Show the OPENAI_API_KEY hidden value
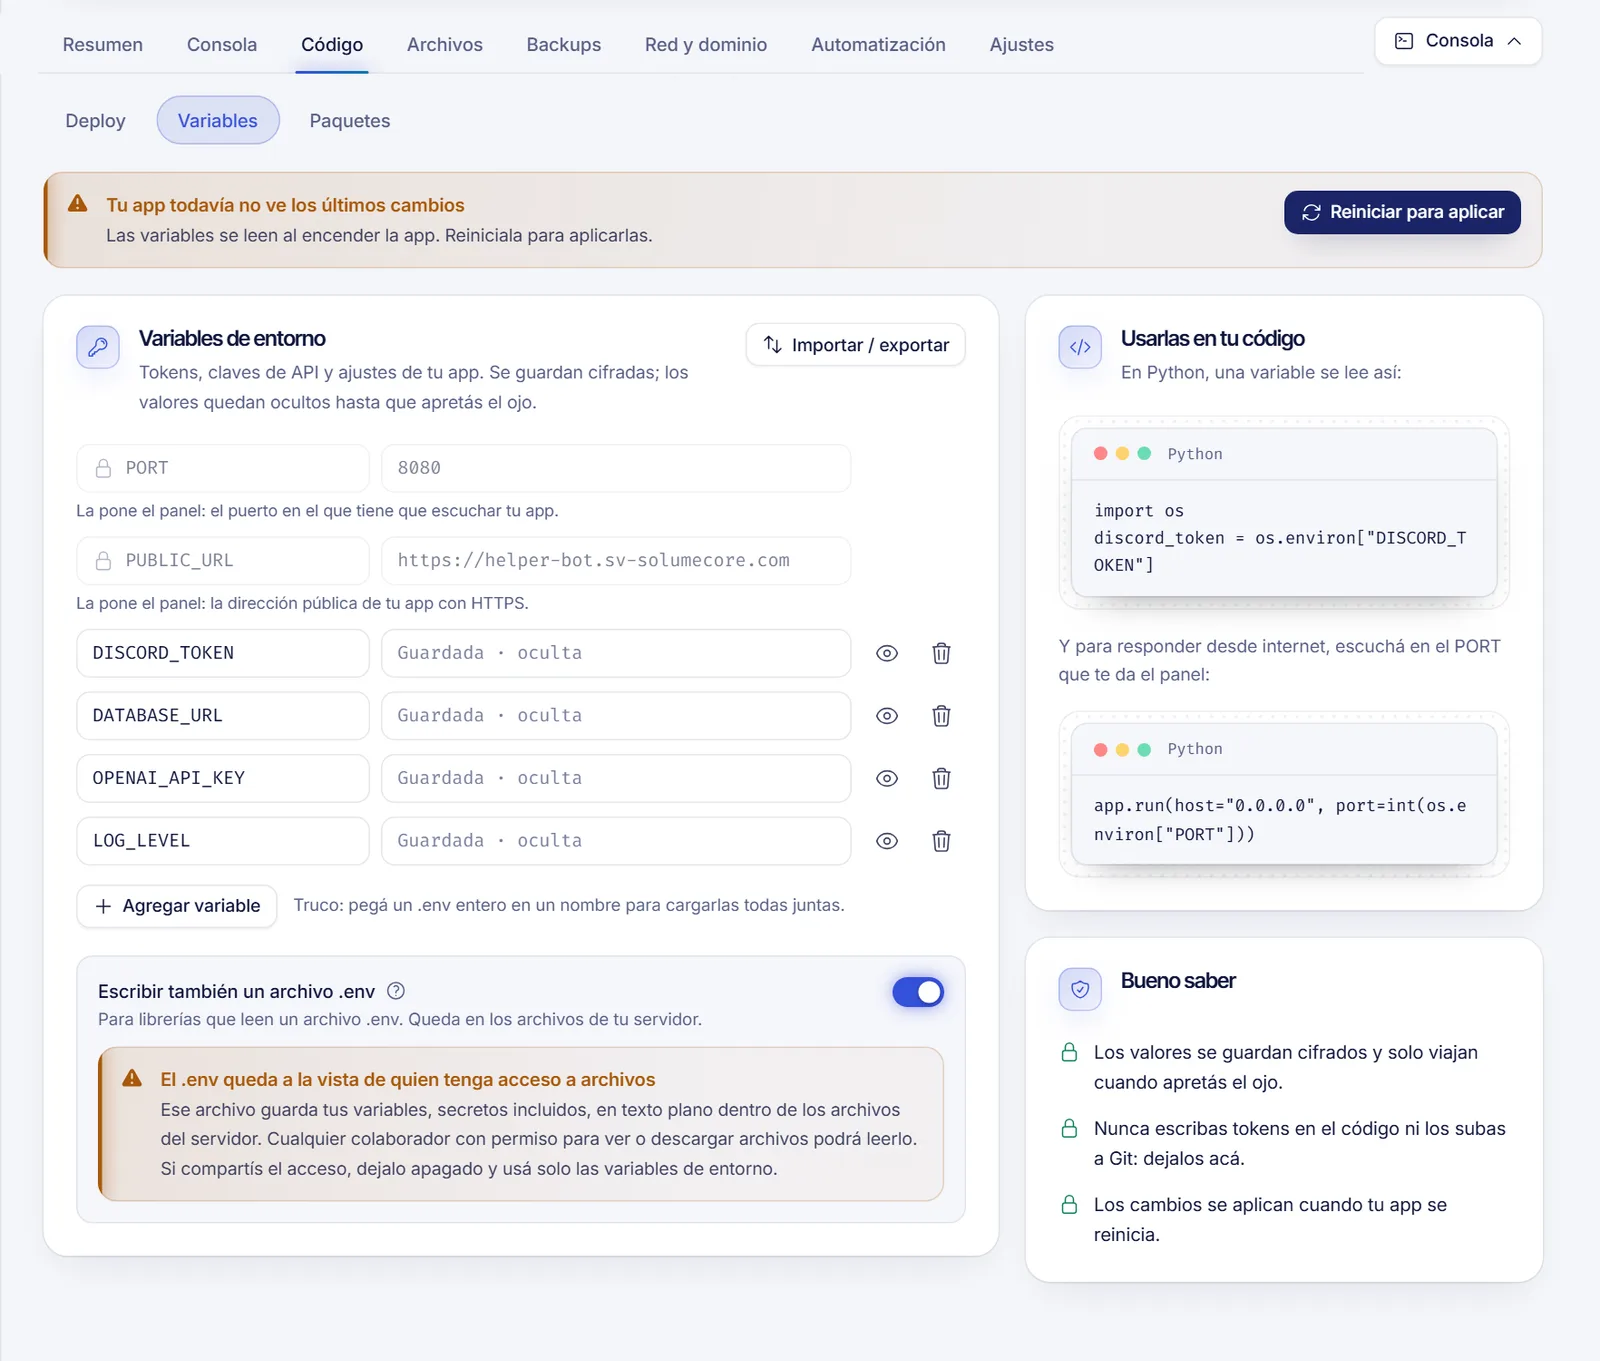The height and width of the screenshot is (1361, 1600). pyautogui.click(x=887, y=778)
